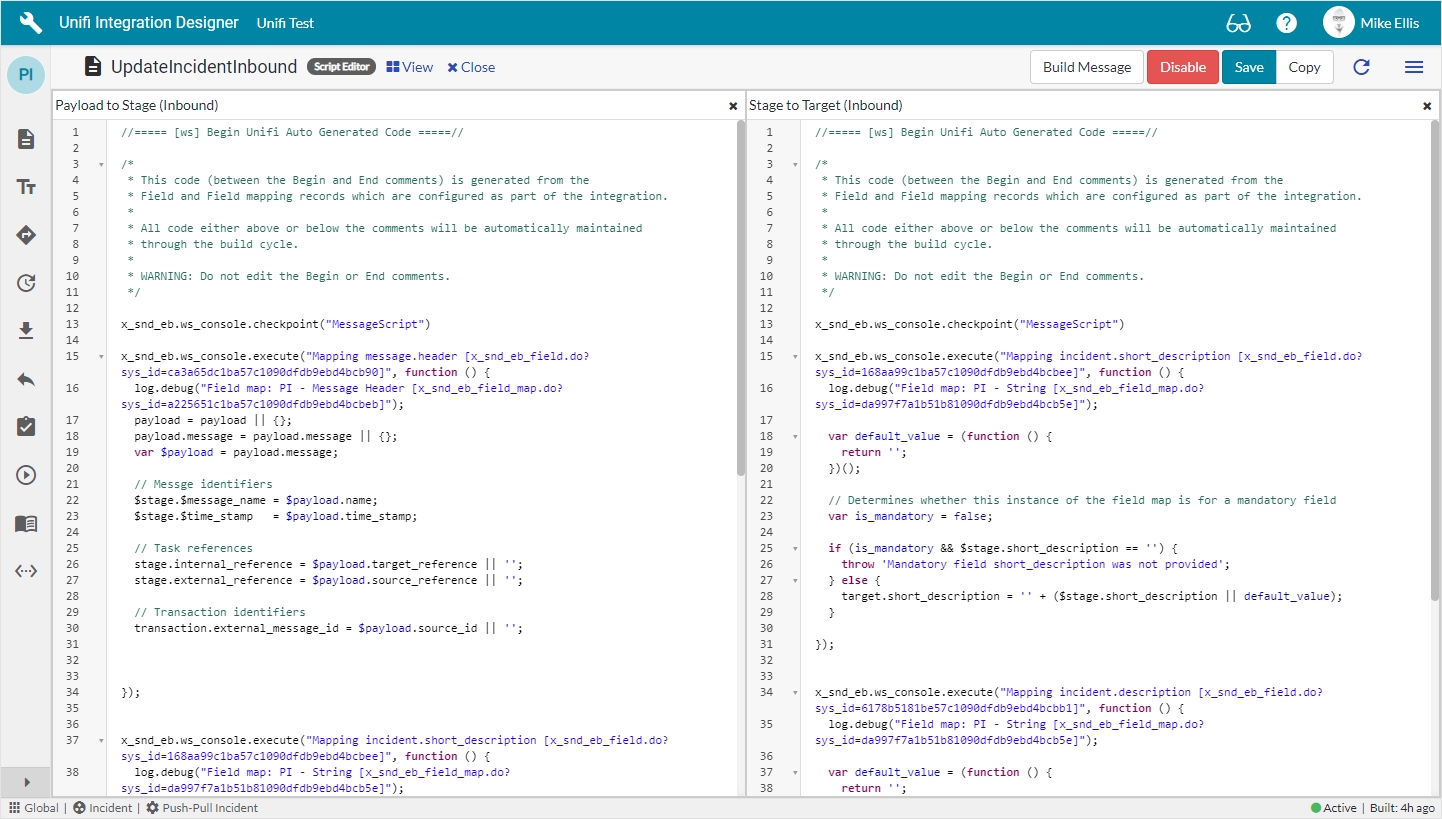Open the text-size Fields icon in sidebar

tap(27, 187)
